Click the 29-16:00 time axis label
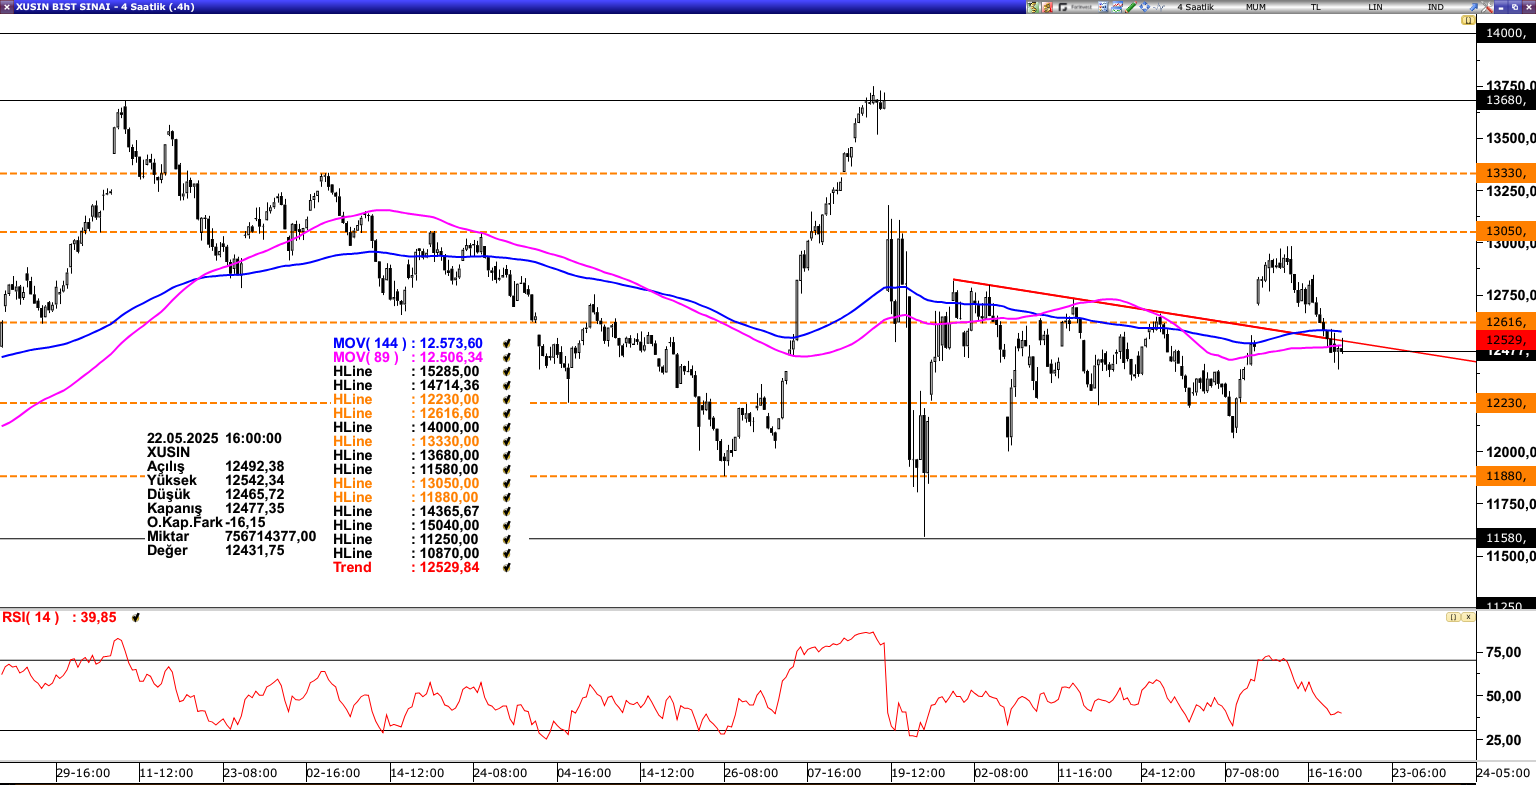The height and width of the screenshot is (785, 1536). point(83,773)
